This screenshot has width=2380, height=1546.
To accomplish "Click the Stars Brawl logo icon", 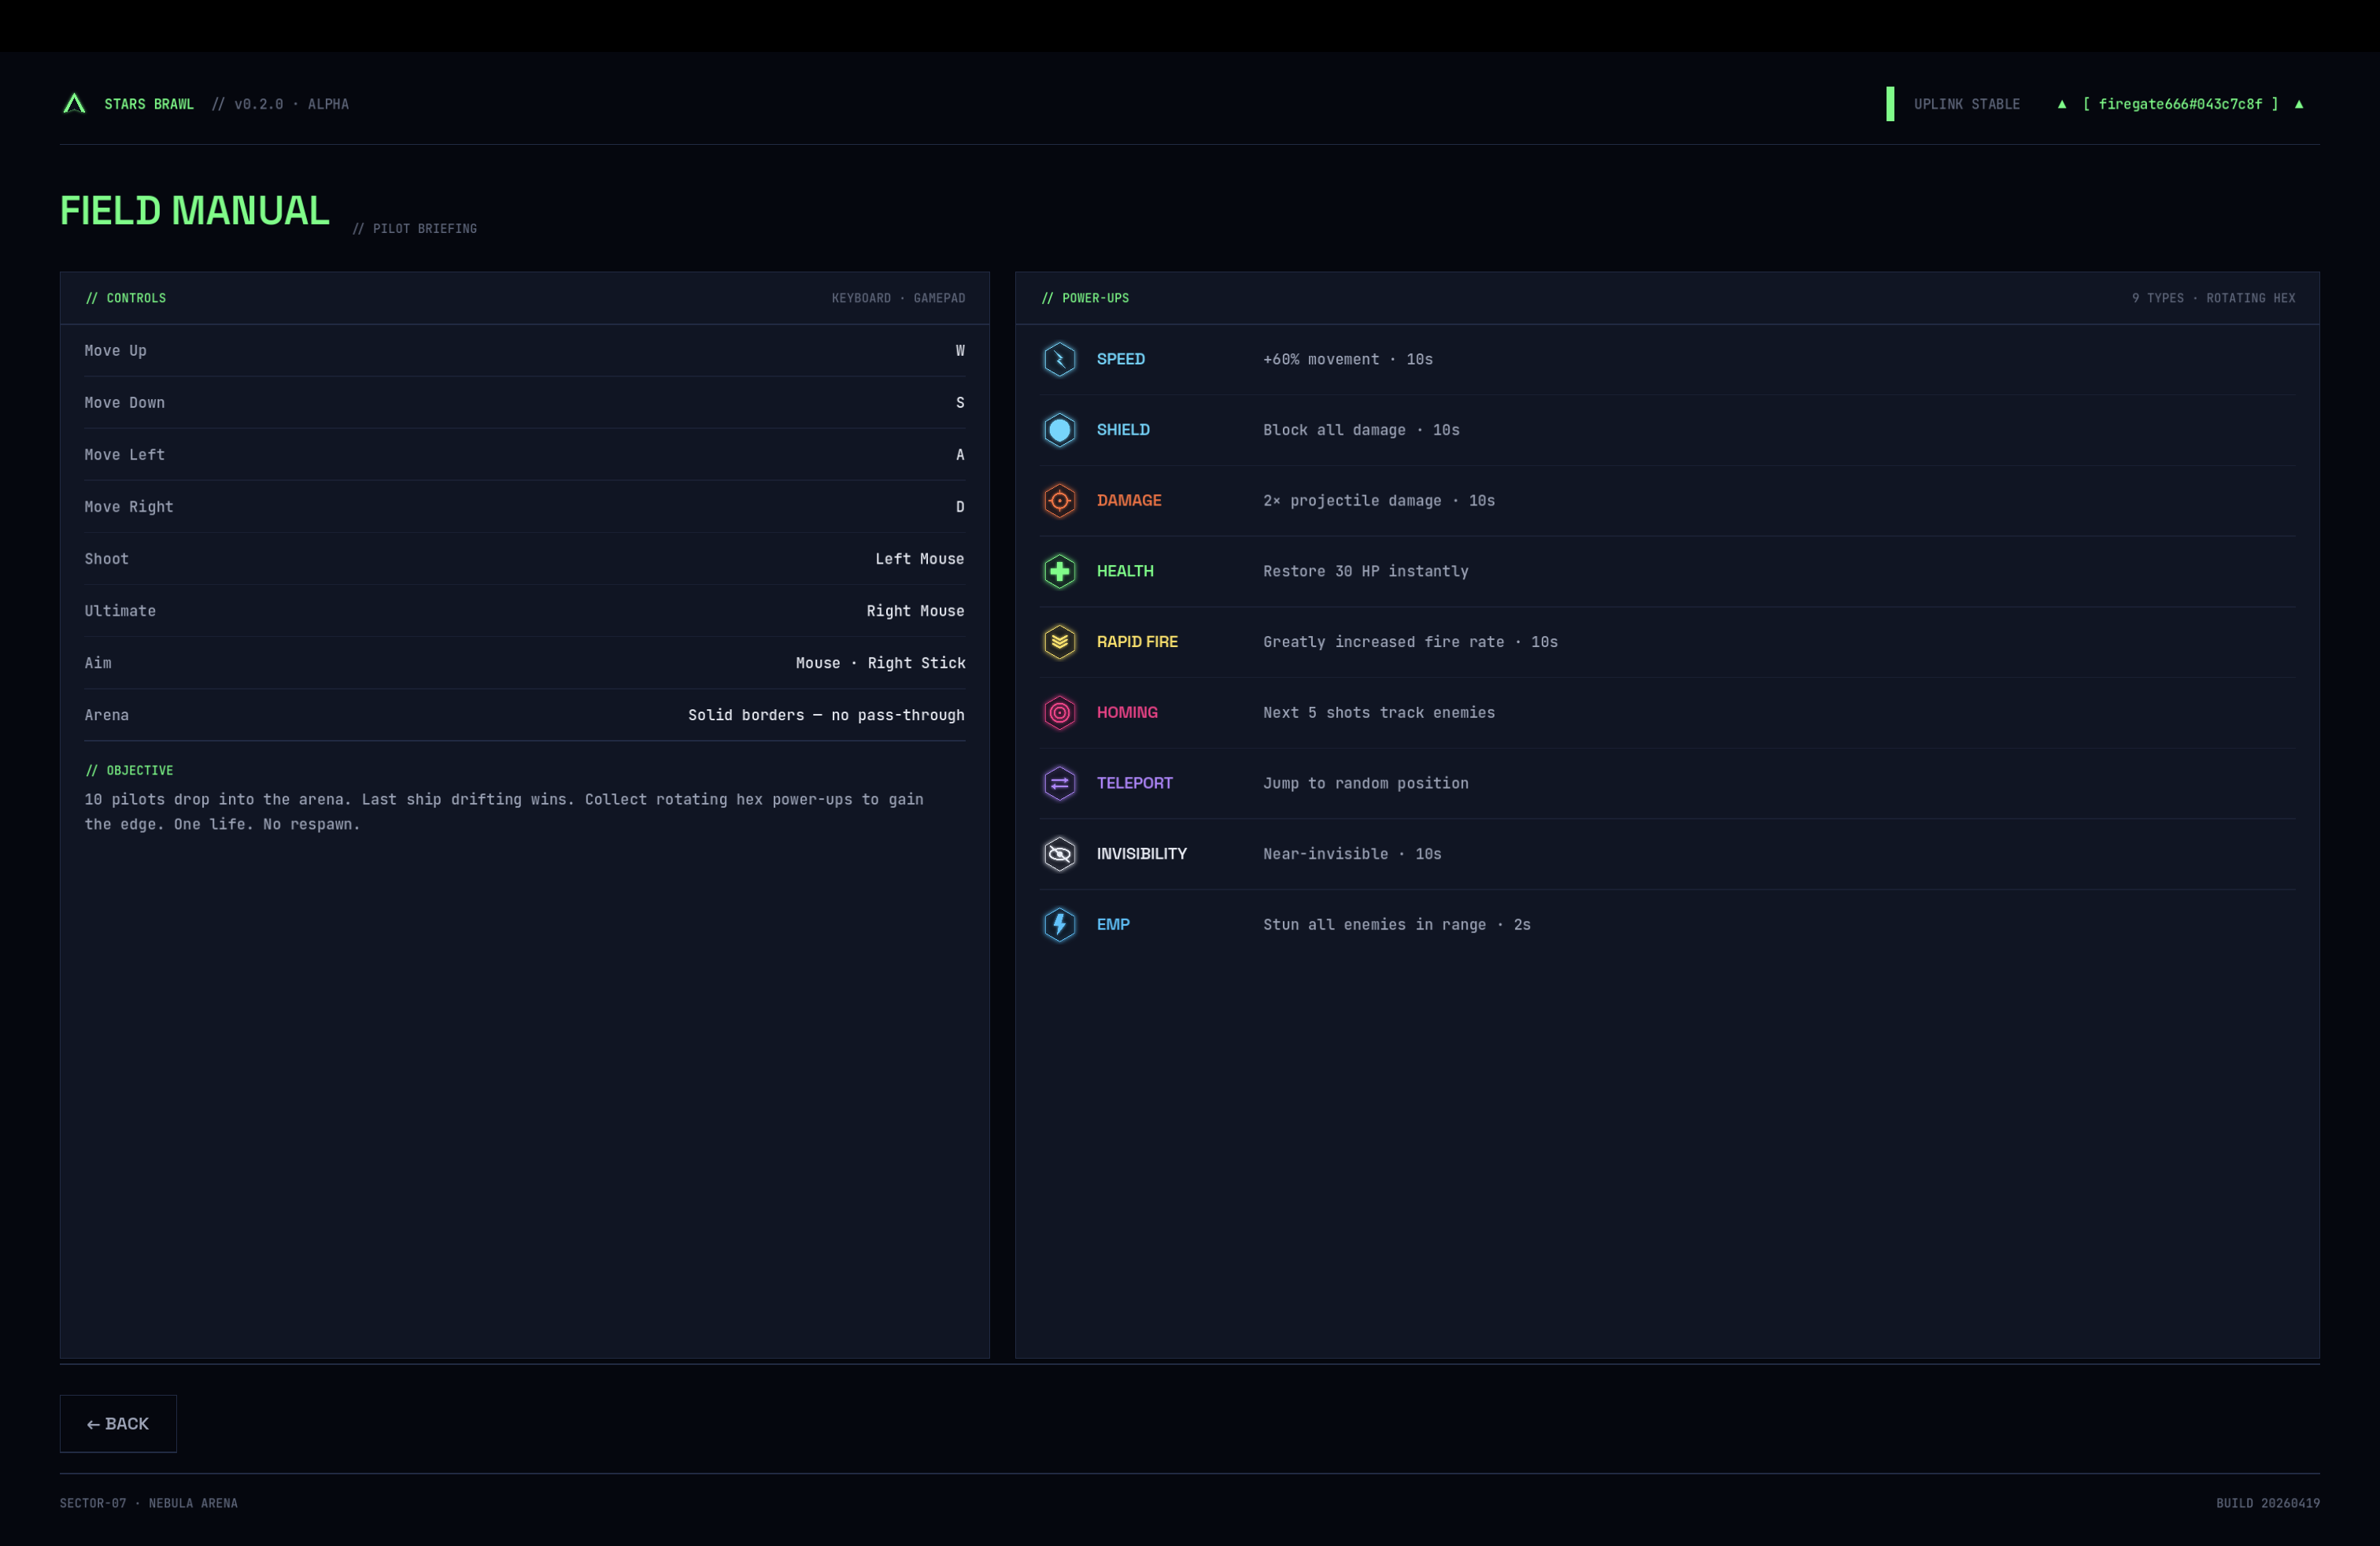I will click(74, 104).
